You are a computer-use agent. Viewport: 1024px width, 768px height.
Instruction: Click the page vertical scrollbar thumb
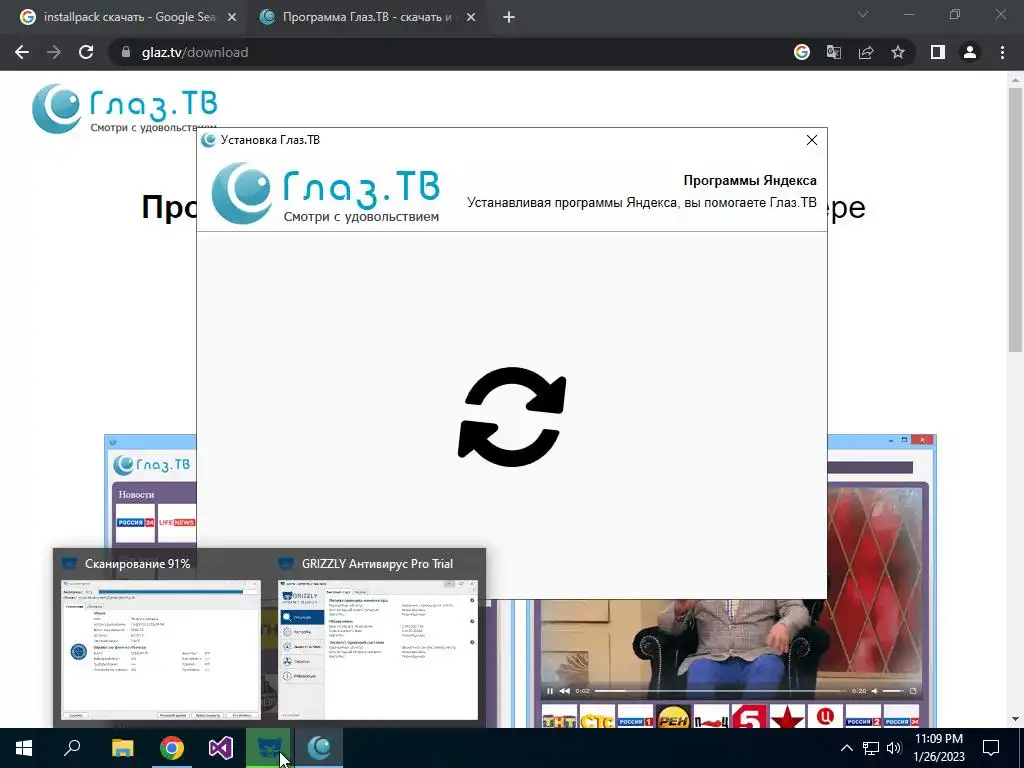[1015, 220]
